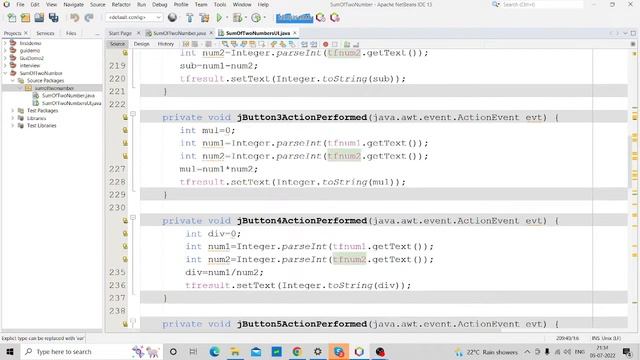Expand the Test Libraries node

click(13, 126)
